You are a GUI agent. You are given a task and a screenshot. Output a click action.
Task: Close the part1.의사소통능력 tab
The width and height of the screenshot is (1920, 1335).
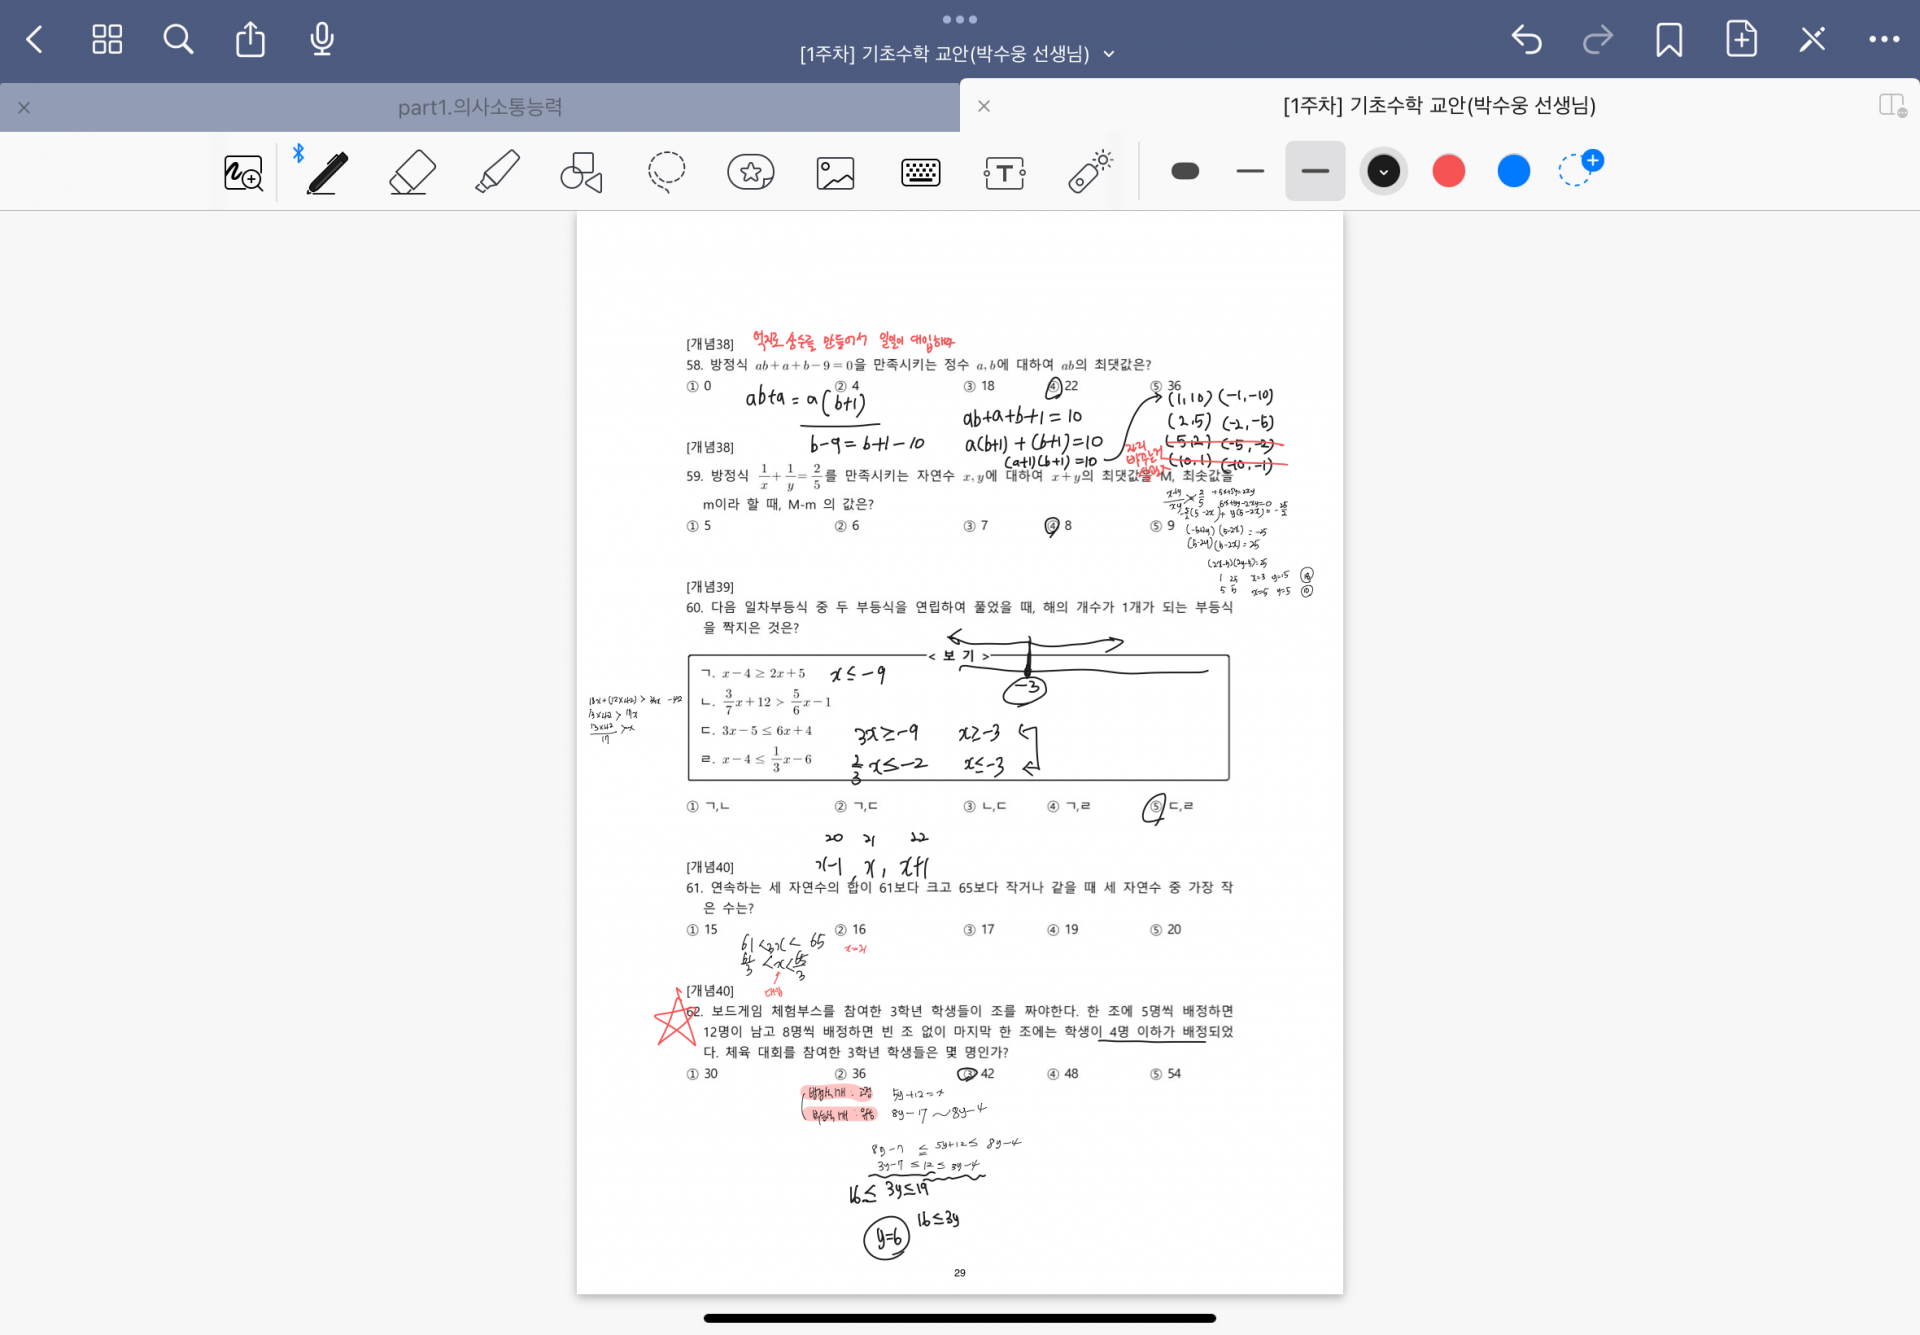pos(24,107)
